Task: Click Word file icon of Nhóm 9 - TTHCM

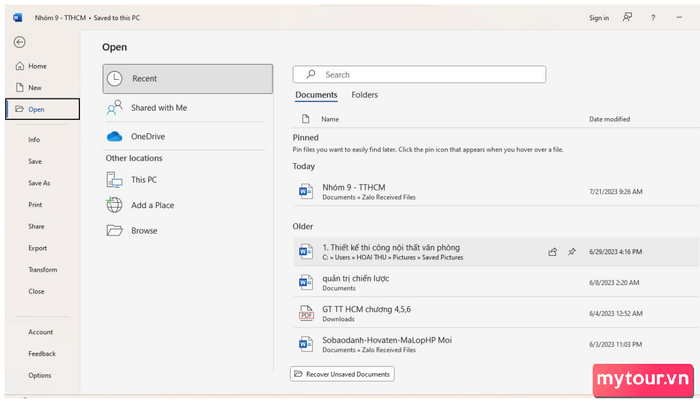Action: pyautogui.click(x=306, y=192)
